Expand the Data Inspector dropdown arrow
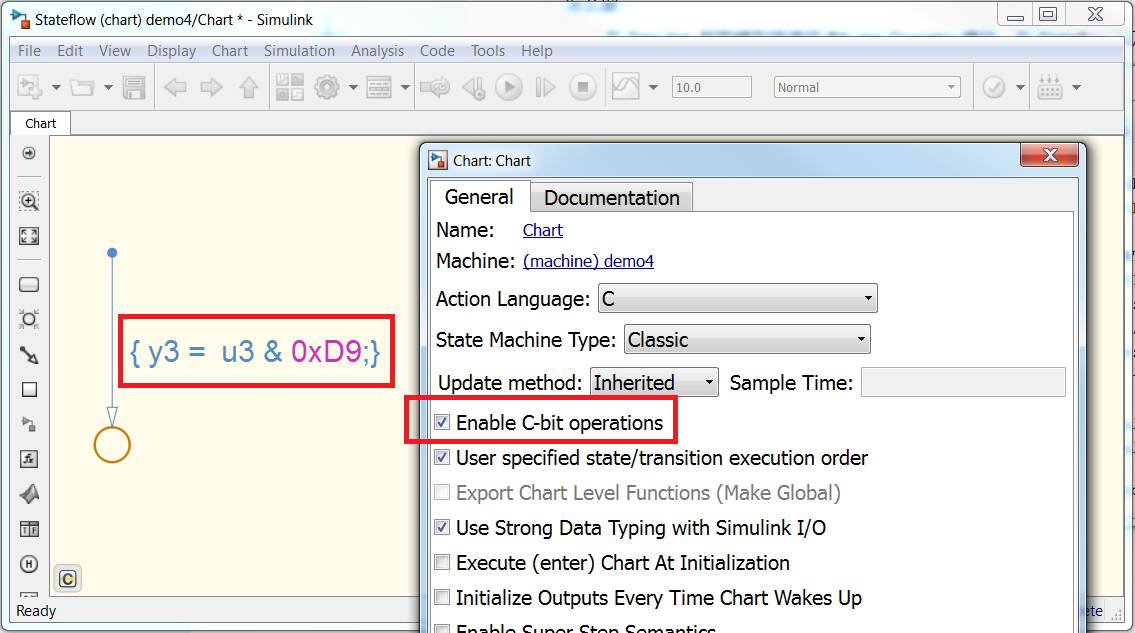1135x633 pixels. coord(653,88)
